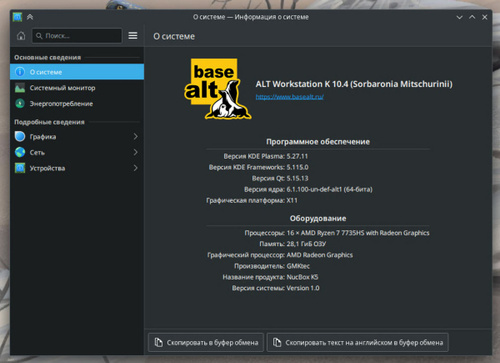Click the Qt version value 5.15.13

click(297, 178)
